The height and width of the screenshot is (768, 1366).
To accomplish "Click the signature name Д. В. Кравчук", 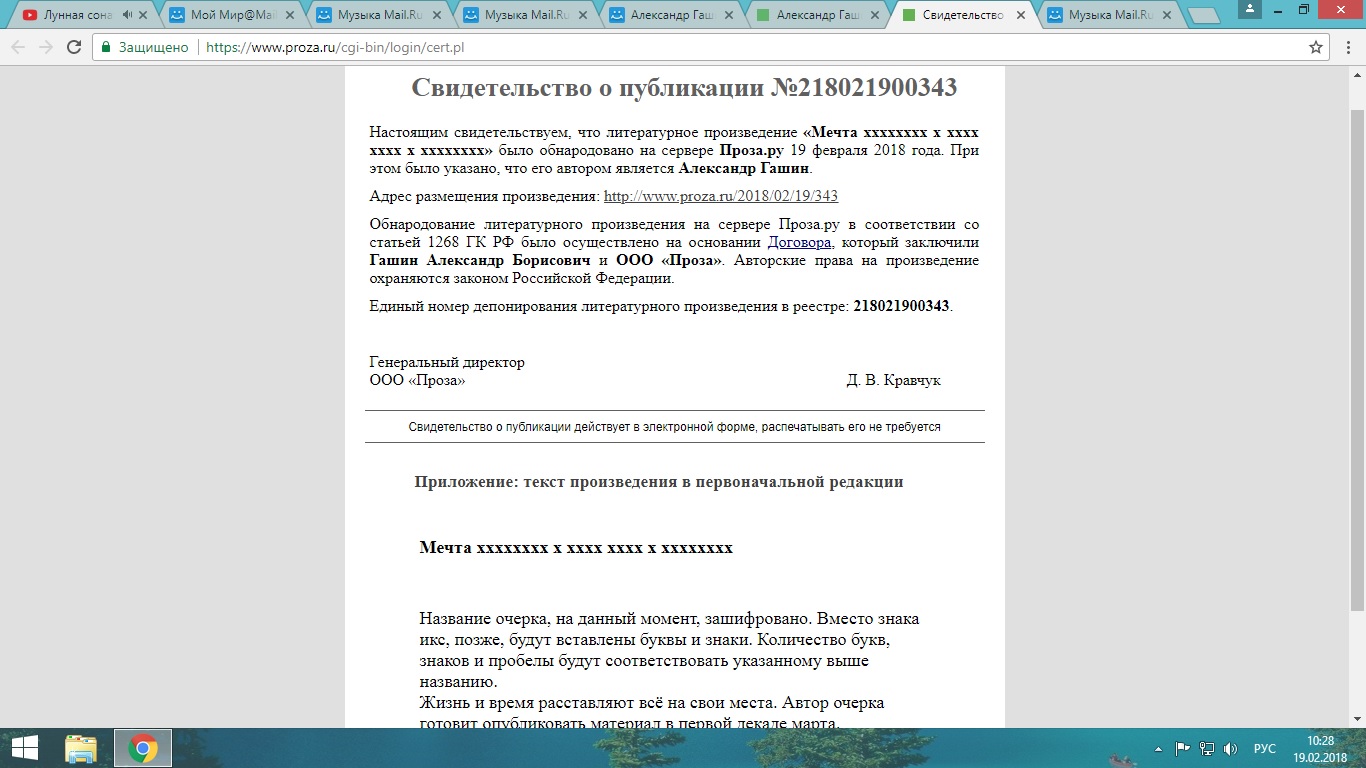I will pos(893,380).
